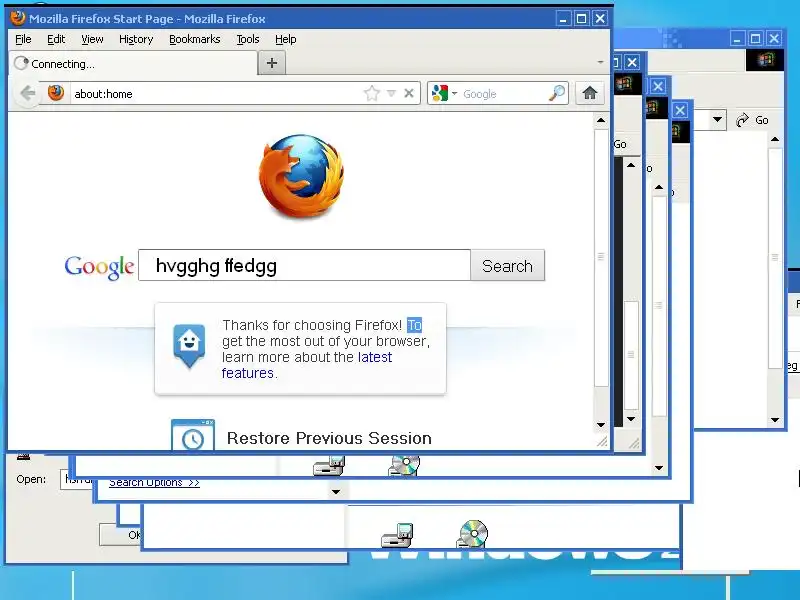This screenshot has height=600, width=800.
Task: Click the Firefox icon in the title bar
Action: 18,18
